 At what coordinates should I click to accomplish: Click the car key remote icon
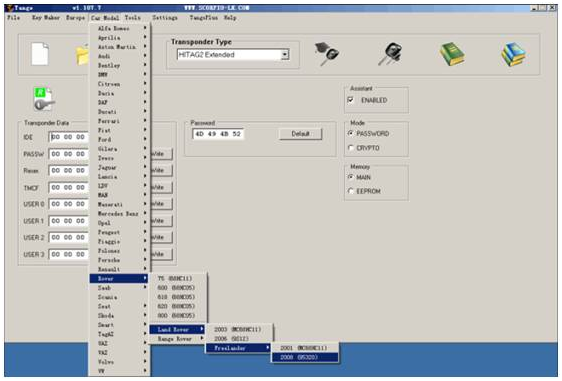(x=390, y=54)
